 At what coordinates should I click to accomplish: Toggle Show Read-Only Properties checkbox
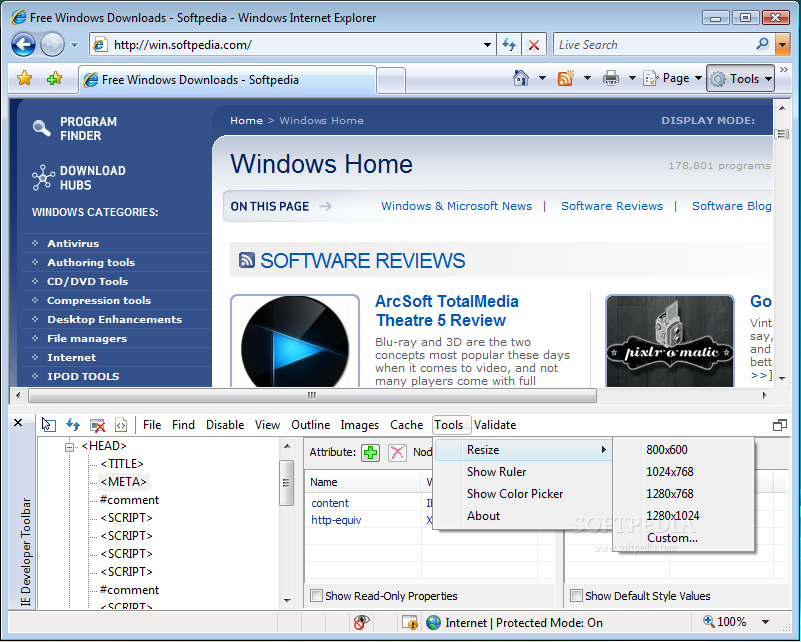[x=317, y=596]
